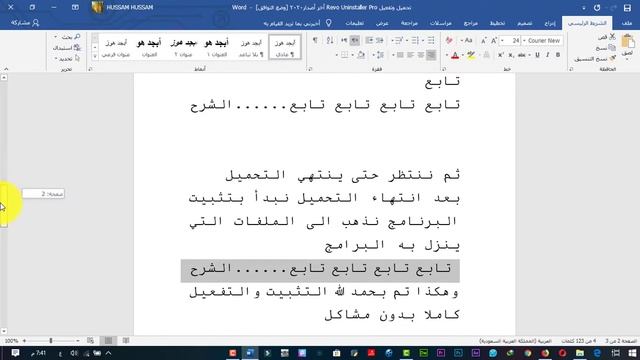This screenshot has height=360, width=640.
Task: Click the multilevel list icon
Action: coord(399,40)
